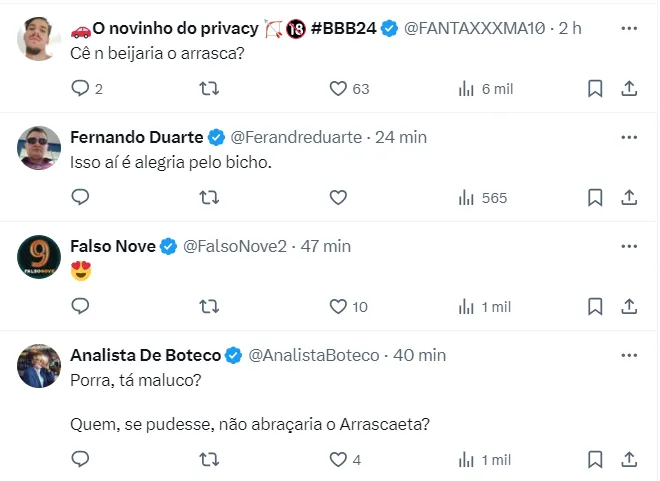The width and height of the screenshot is (660, 481).
Task: Open more options for Falso Nove's tweet
Action: (x=628, y=246)
